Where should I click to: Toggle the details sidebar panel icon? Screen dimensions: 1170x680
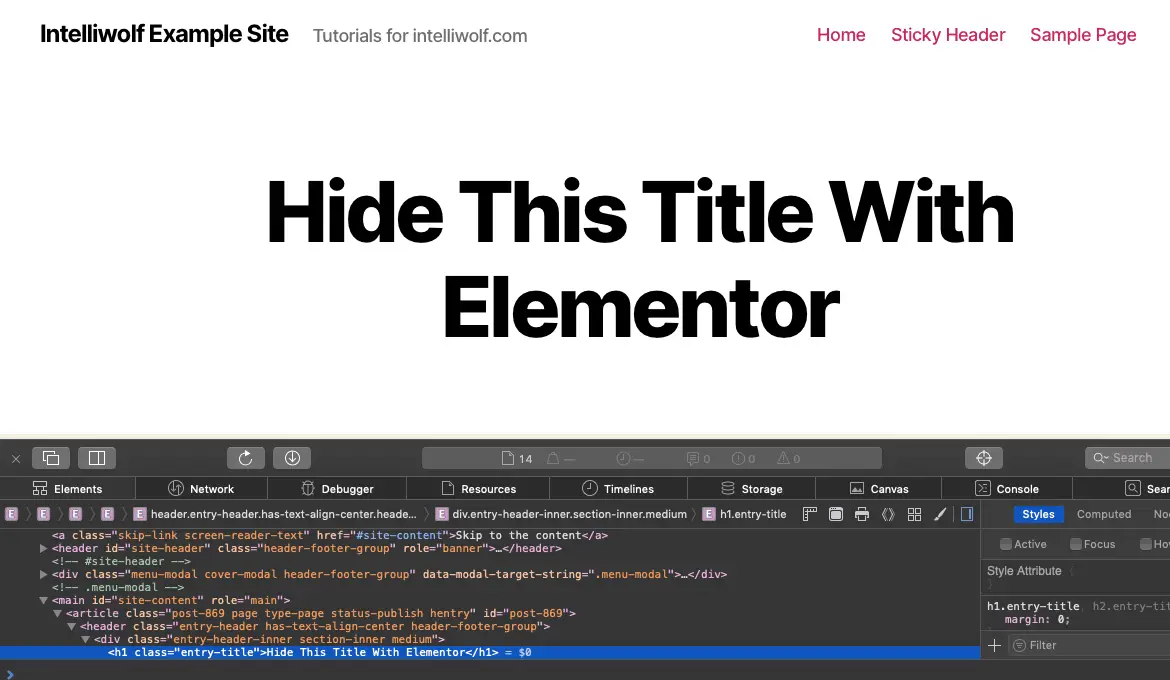coord(966,514)
